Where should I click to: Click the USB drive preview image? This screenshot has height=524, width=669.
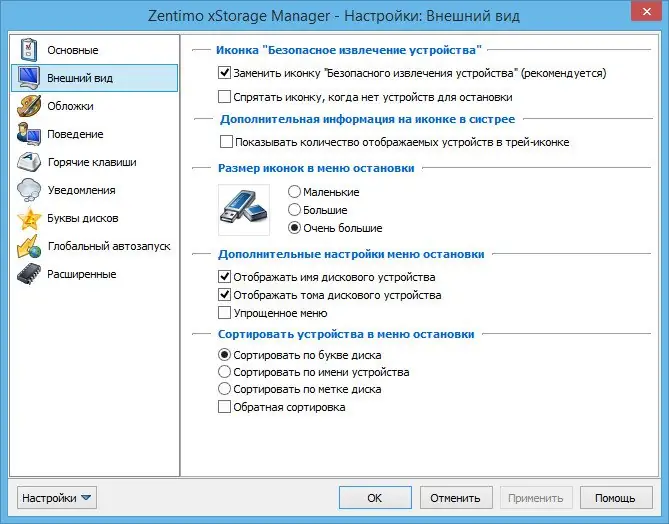click(x=244, y=209)
